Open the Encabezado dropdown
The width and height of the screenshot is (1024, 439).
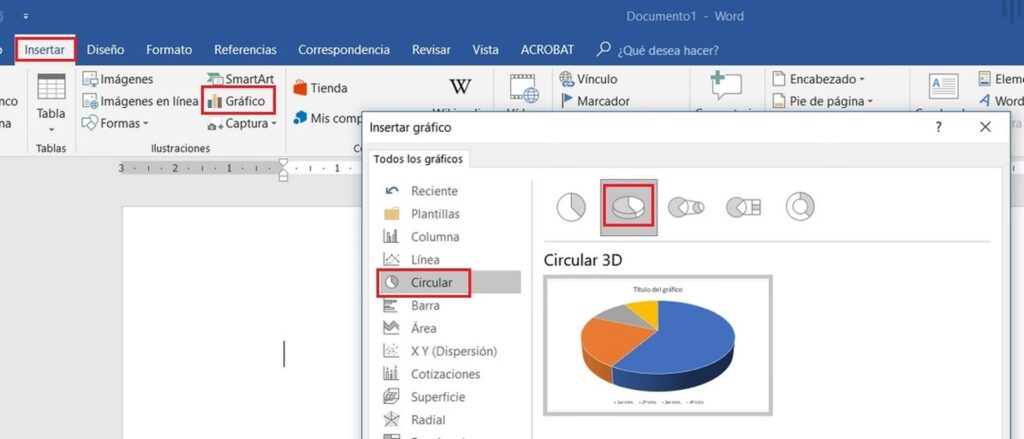point(819,79)
